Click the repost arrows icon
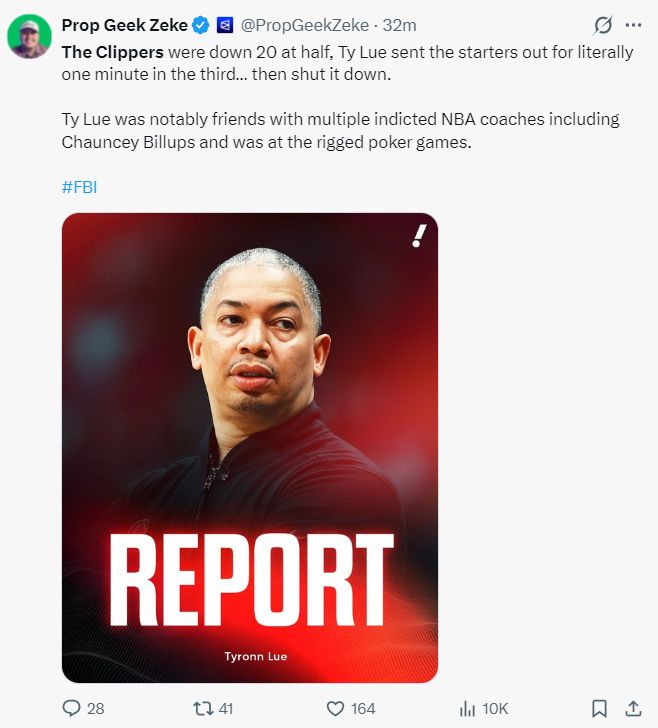This screenshot has height=728, width=658. [203, 708]
